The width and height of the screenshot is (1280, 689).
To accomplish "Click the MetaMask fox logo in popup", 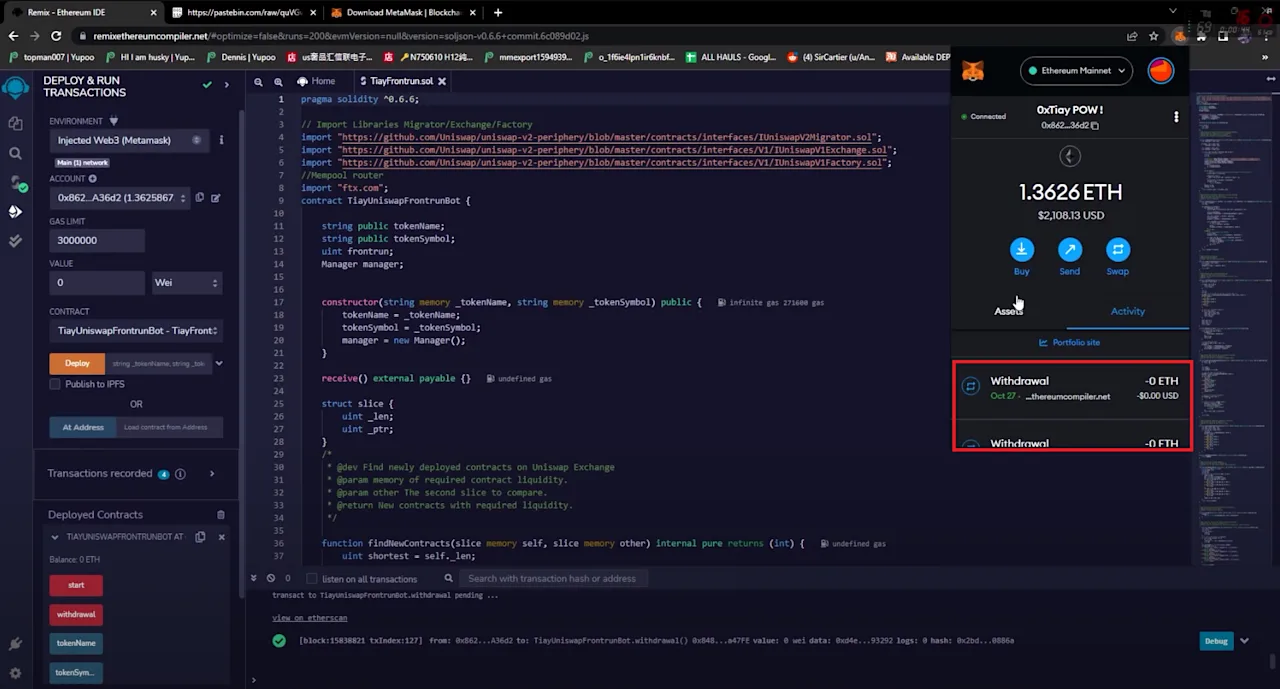I will (972, 71).
